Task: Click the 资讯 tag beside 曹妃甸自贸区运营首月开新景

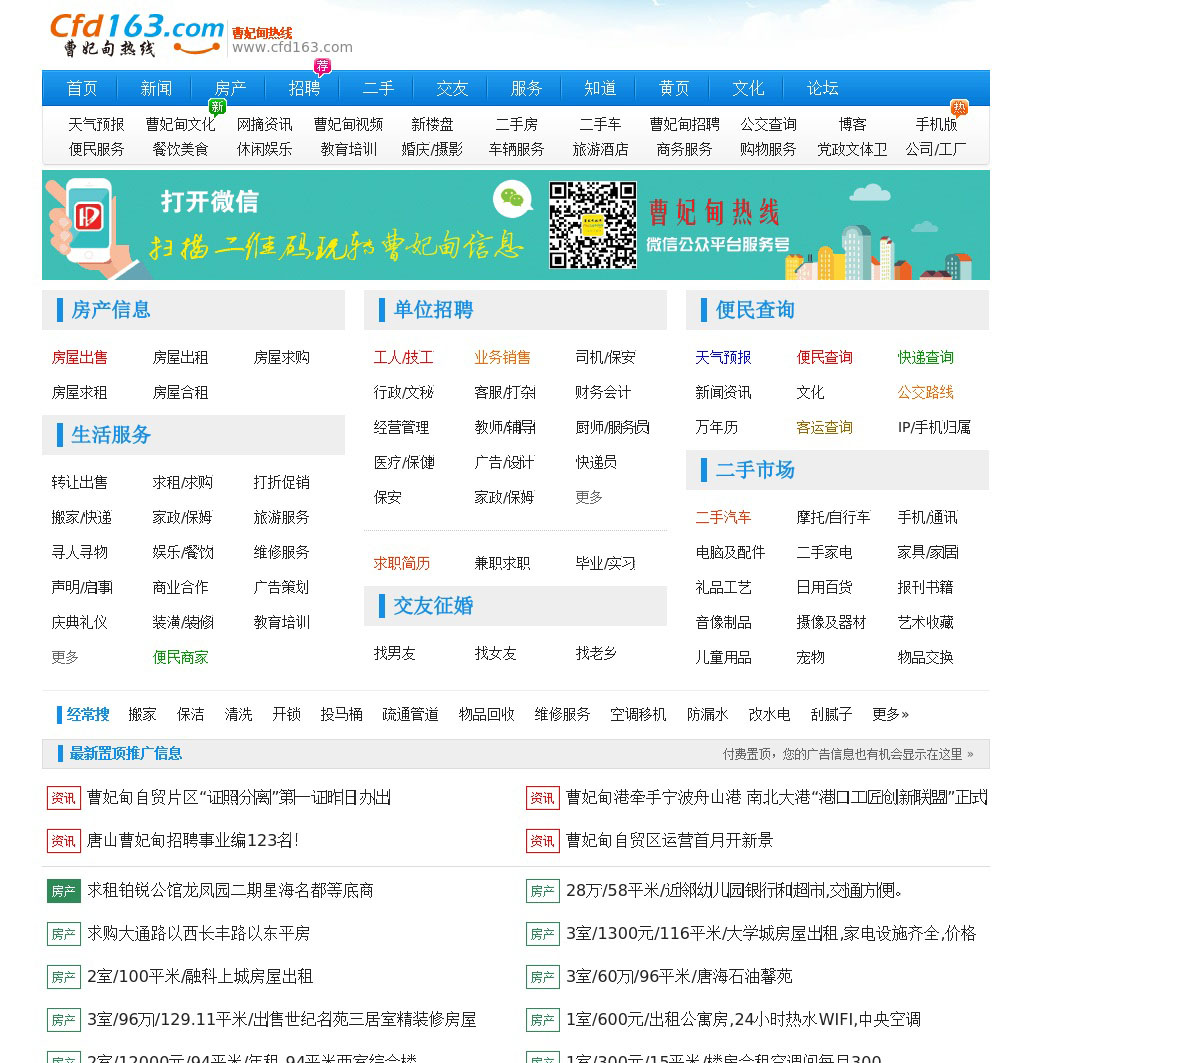Action: coord(543,841)
